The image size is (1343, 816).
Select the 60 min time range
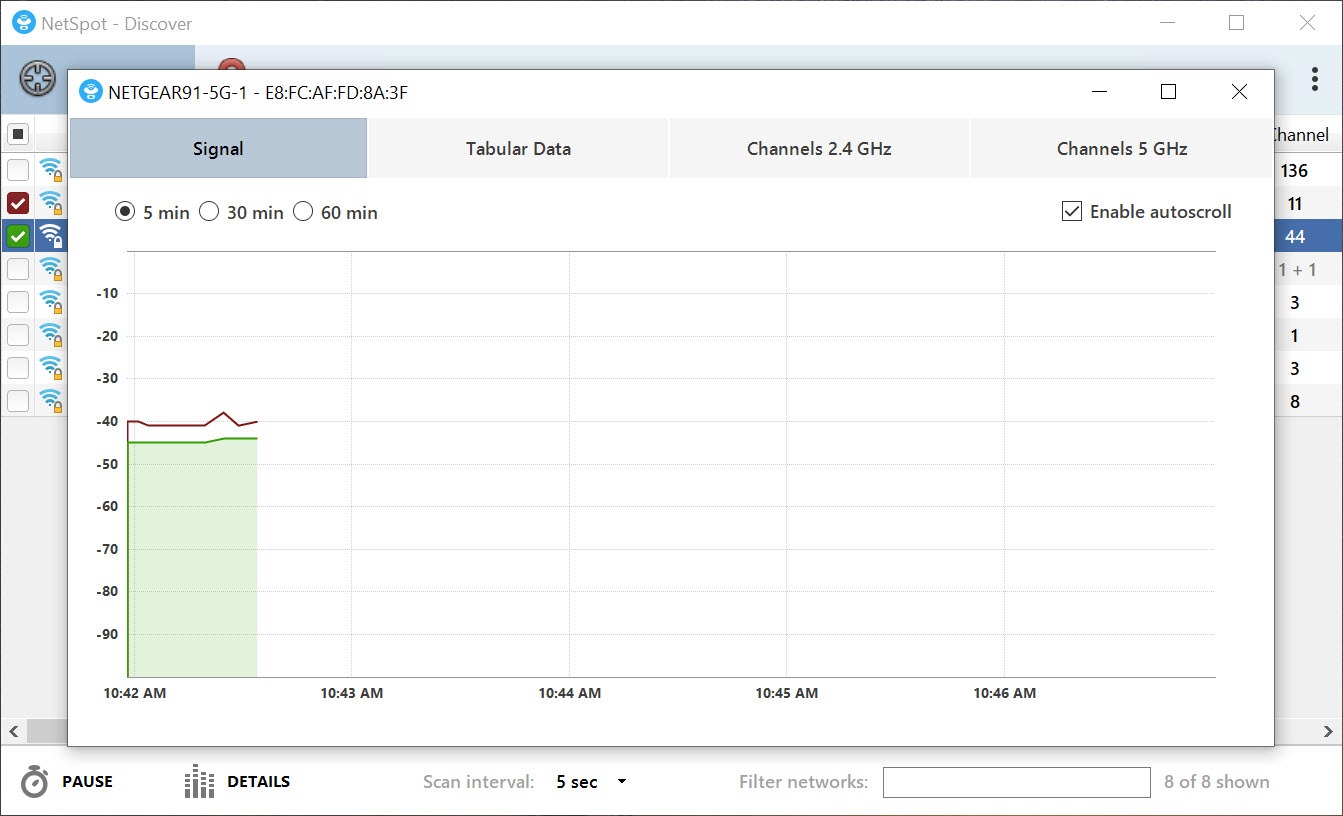pos(303,212)
